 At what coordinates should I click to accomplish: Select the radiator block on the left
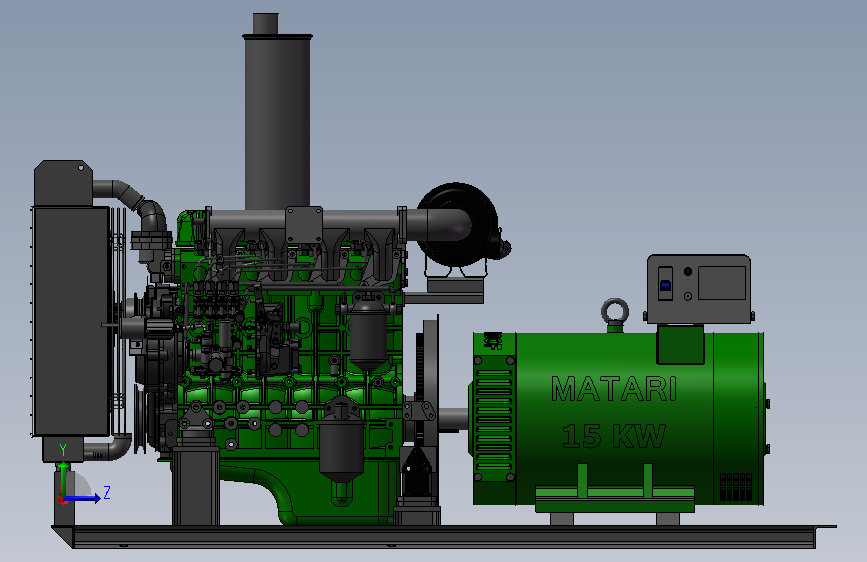(71, 321)
